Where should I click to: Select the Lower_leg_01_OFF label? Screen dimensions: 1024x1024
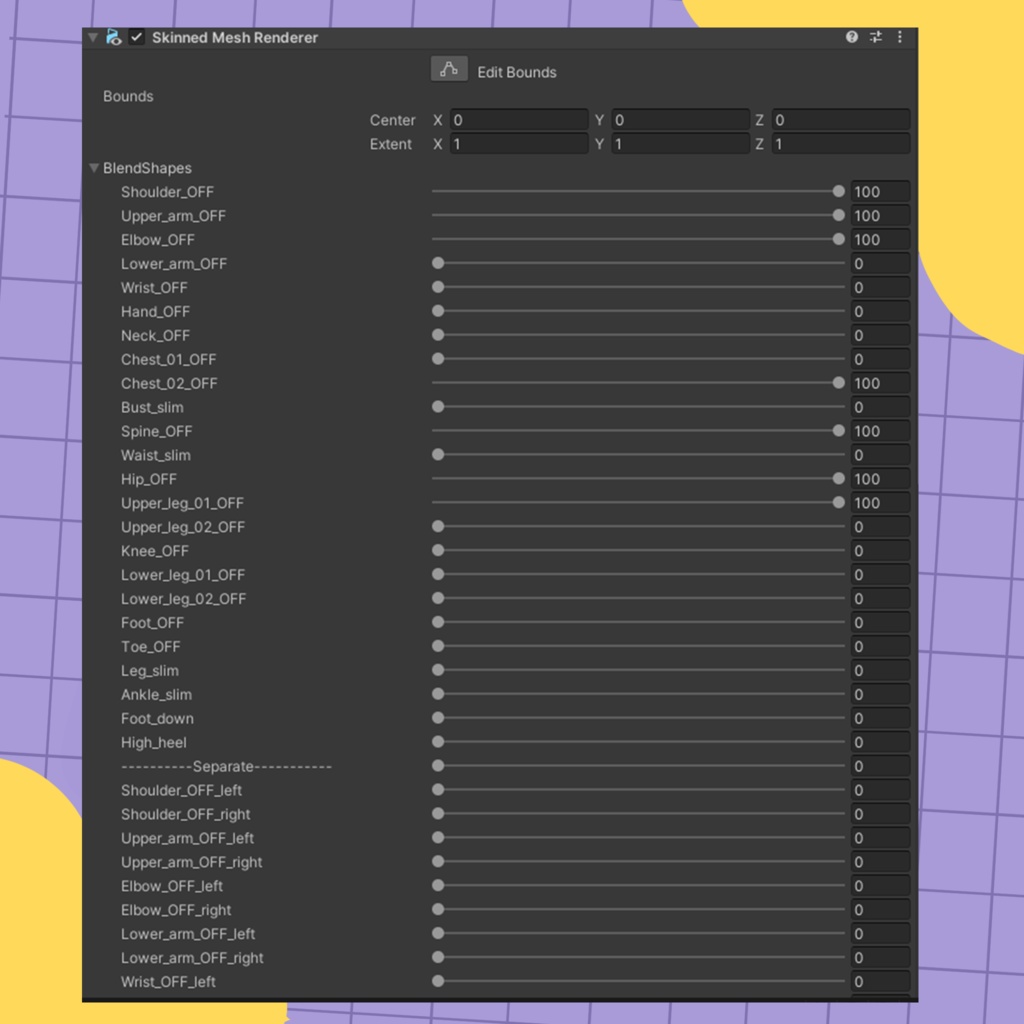click(x=183, y=575)
